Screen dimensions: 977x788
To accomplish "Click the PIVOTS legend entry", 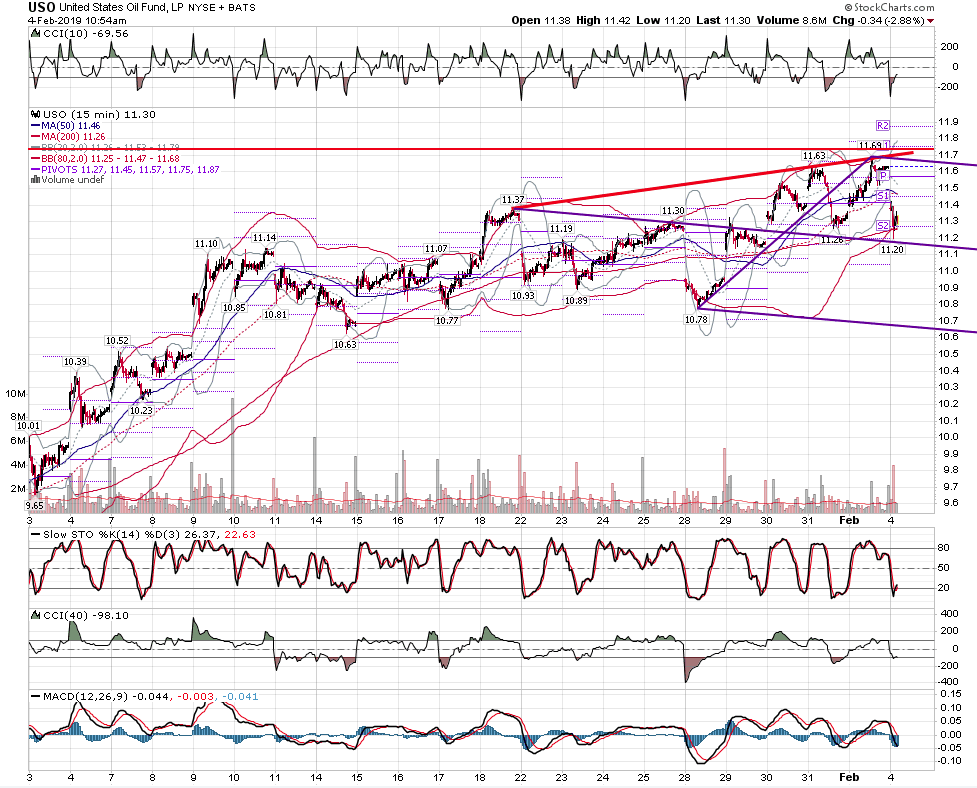I will click(x=125, y=169).
